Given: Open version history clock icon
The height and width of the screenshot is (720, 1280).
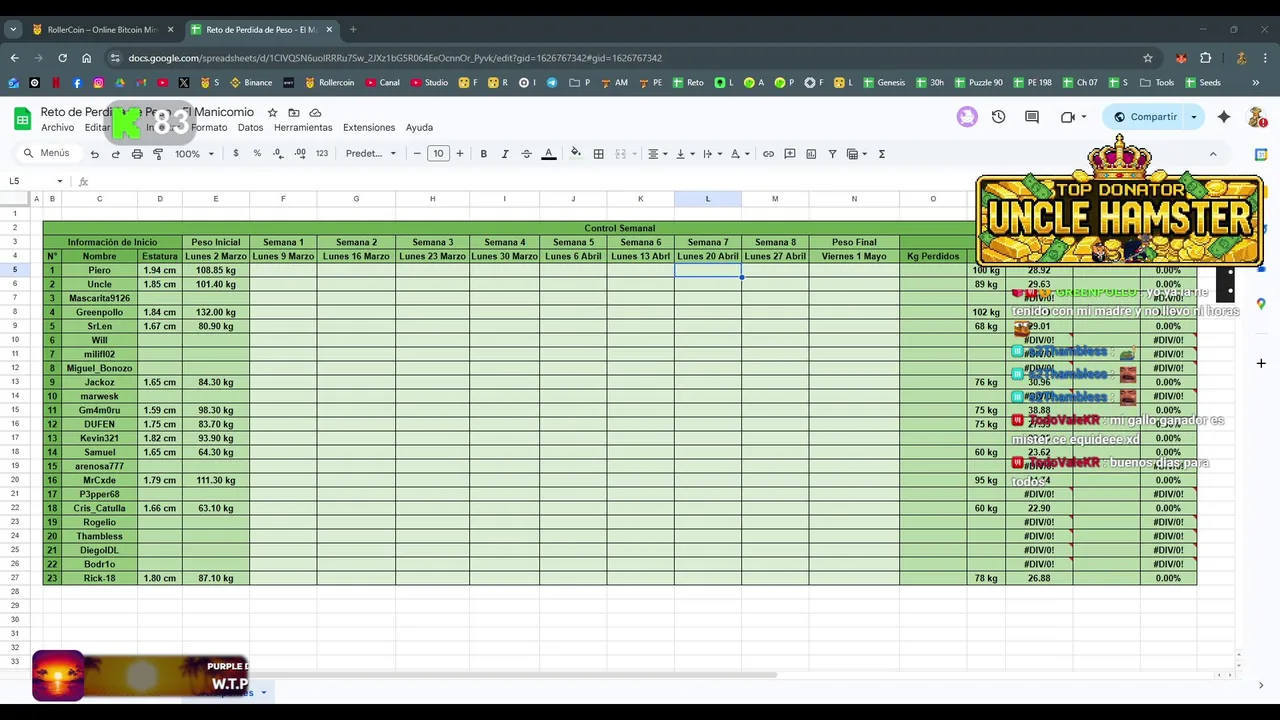Looking at the screenshot, I should tap(998, 117).
